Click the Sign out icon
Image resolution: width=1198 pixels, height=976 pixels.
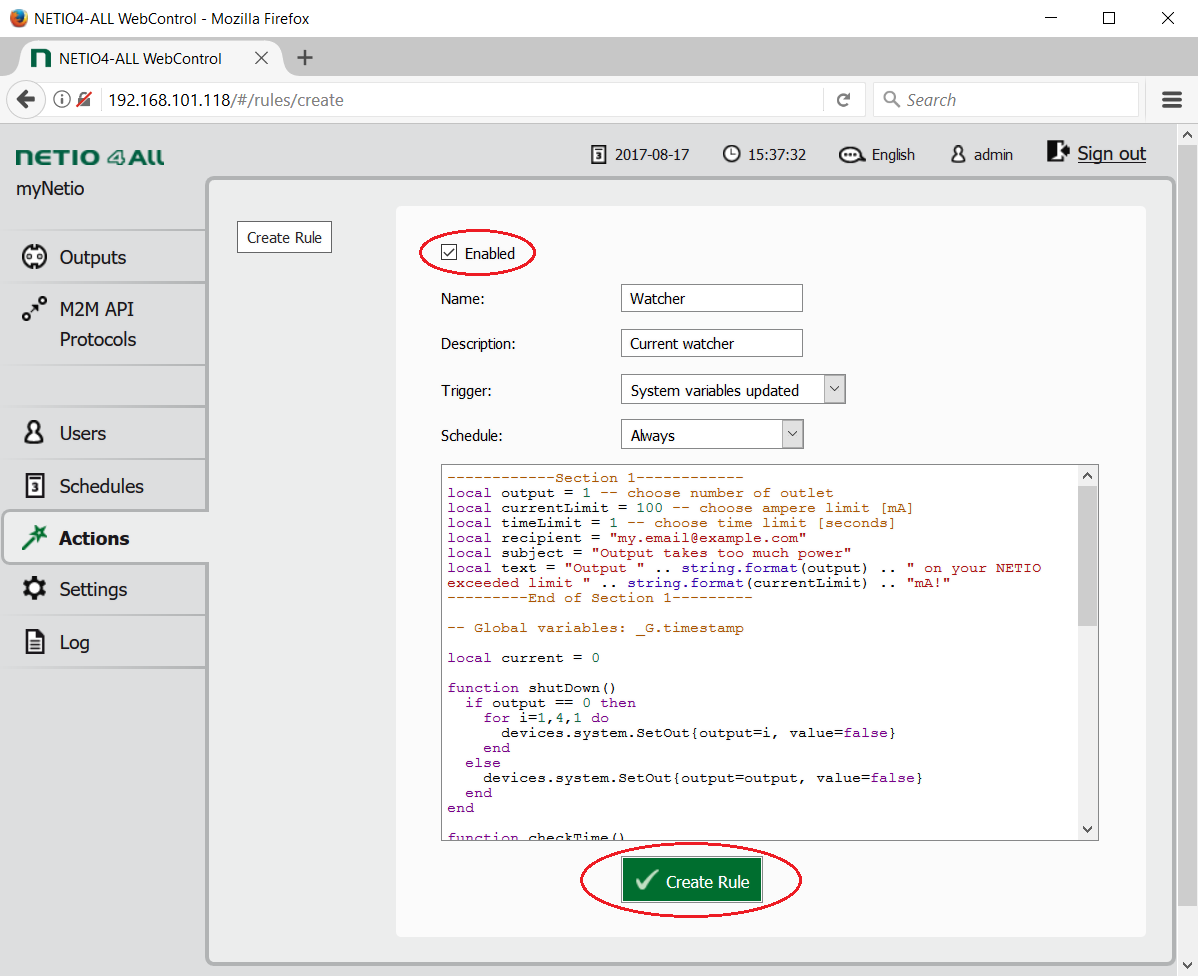click(1058, 152)
